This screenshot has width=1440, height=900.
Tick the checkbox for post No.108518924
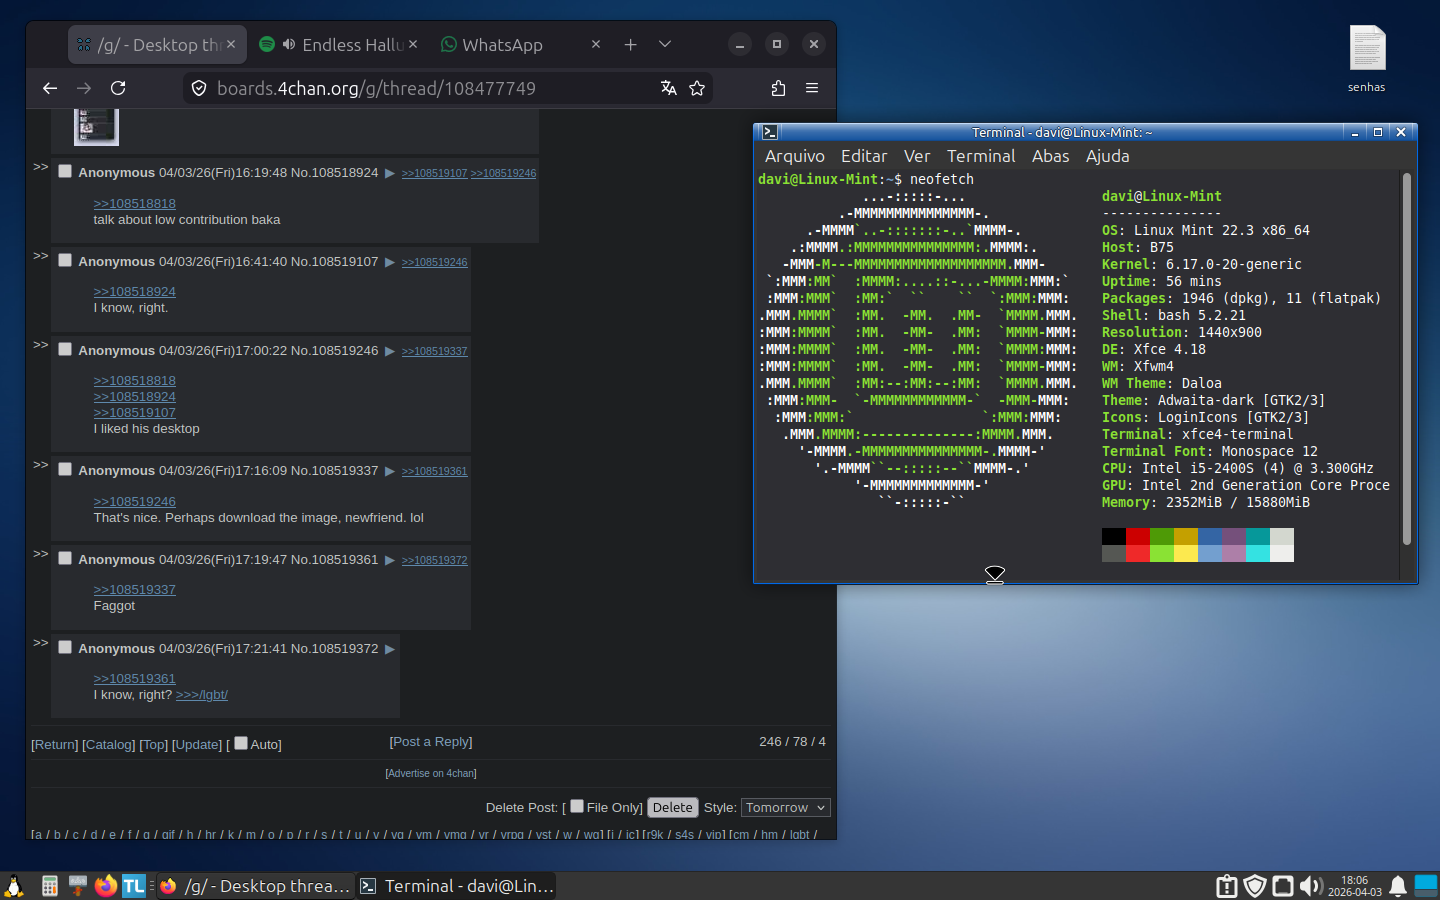65,171
